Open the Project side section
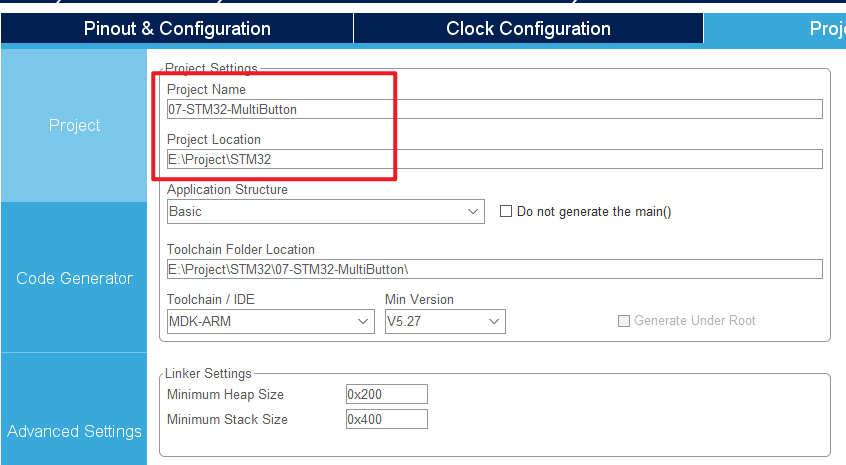 [75, 125]
